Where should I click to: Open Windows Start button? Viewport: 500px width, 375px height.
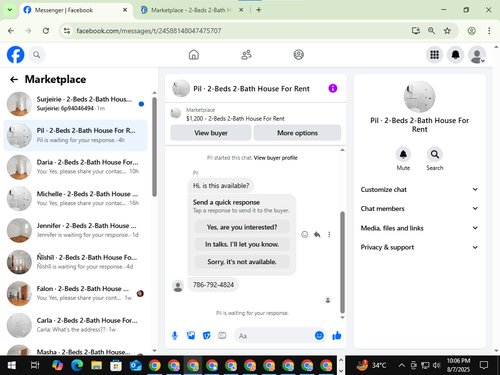coord(12,366)
